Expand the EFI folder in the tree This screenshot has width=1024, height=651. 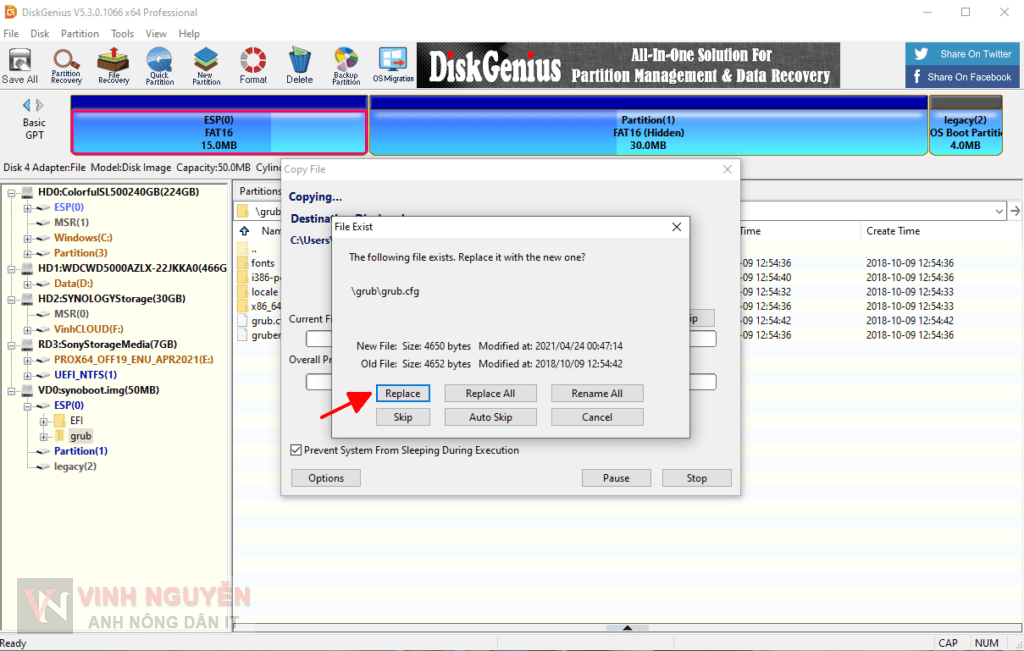pos(44,421)
